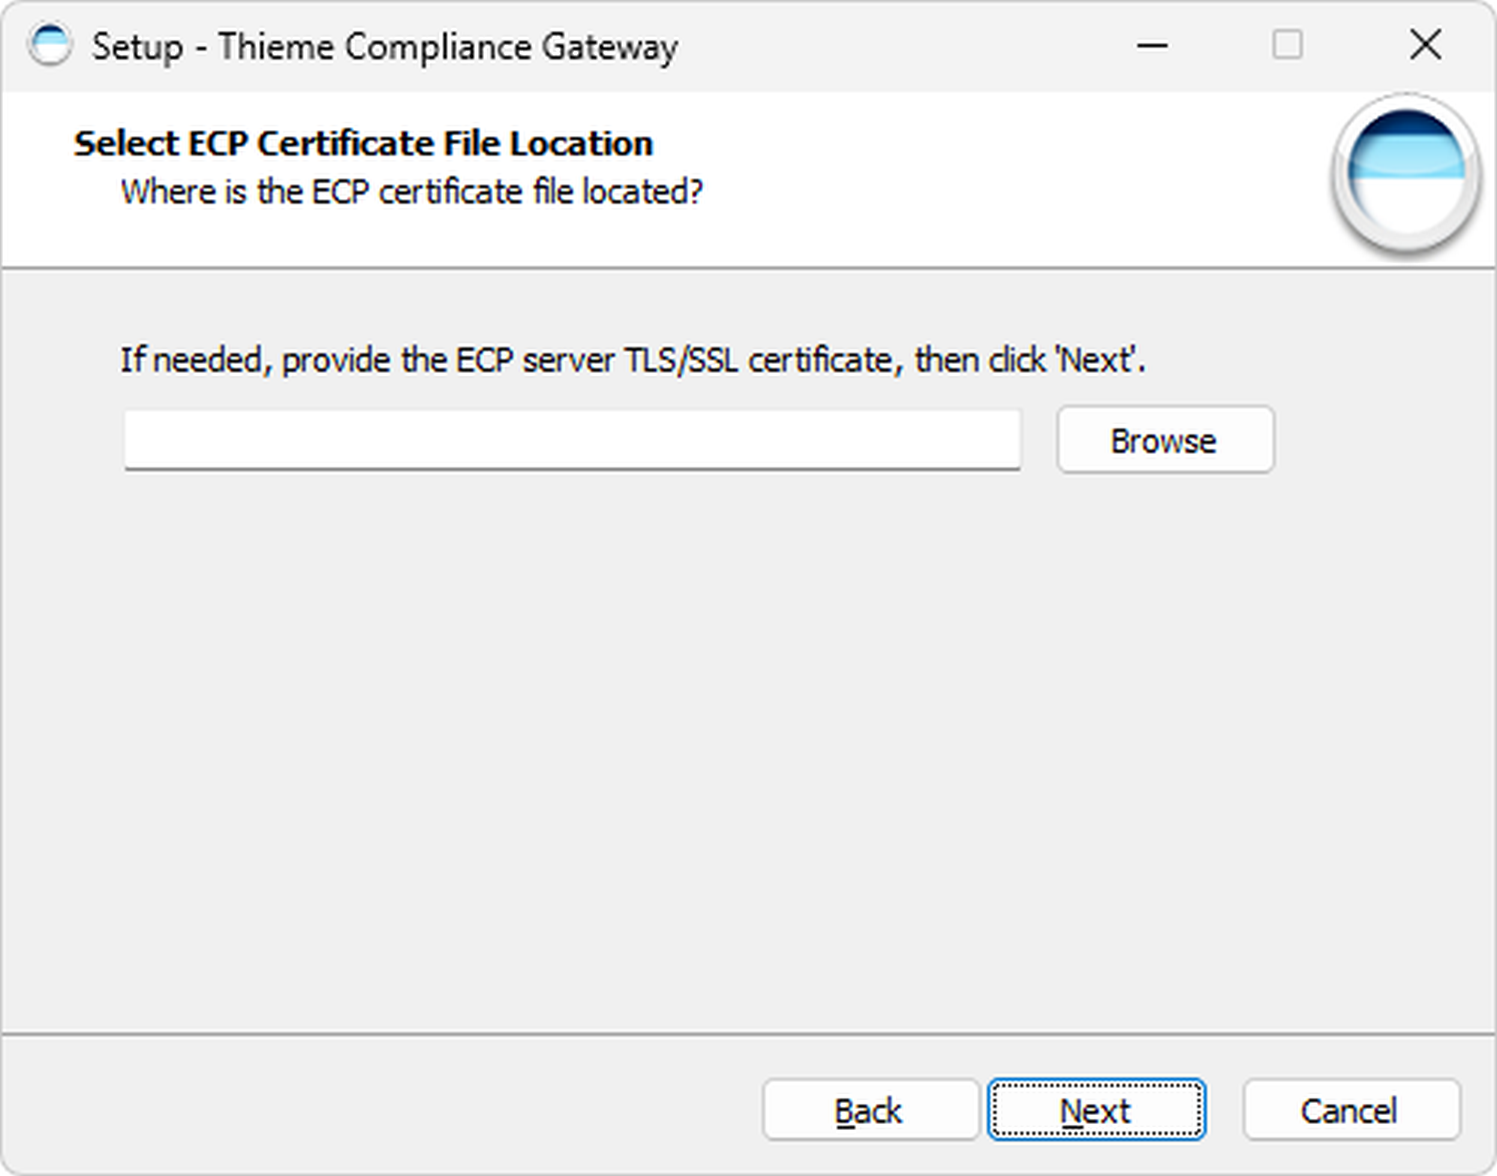1497x1176 pixels.
Task: Click empty title bar space right of title
Action: point(900,46)
